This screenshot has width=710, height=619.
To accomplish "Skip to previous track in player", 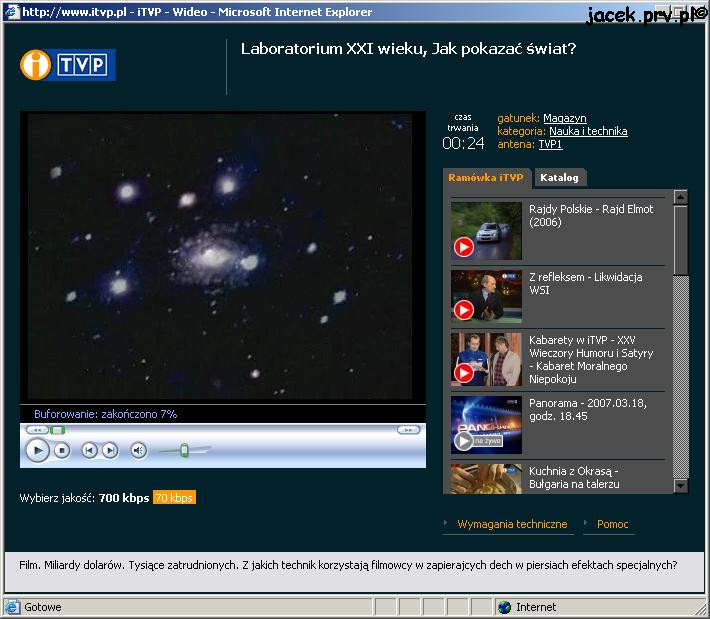I will coord(89,451).
